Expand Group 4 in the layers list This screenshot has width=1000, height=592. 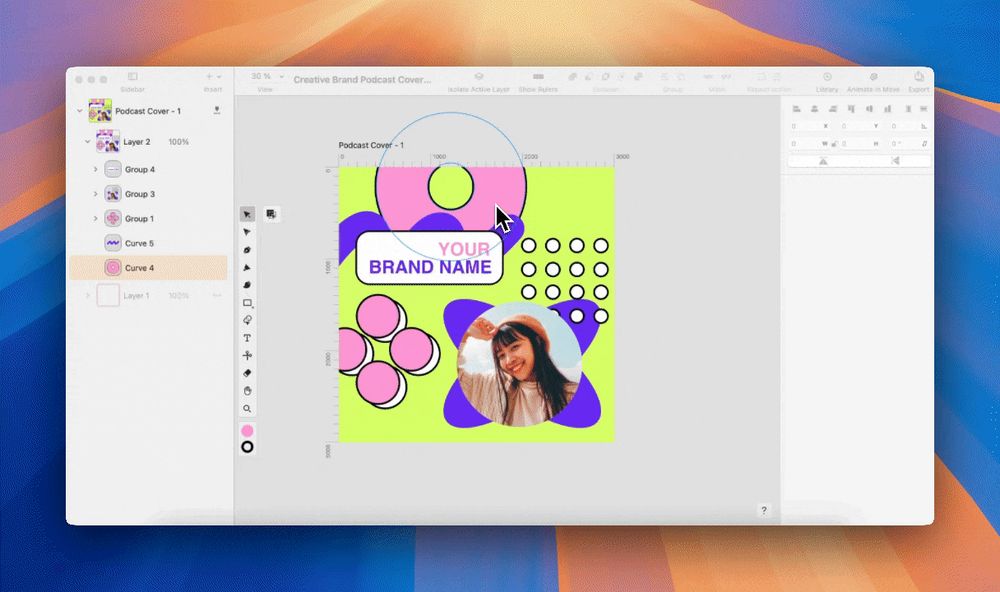[96, 169]
